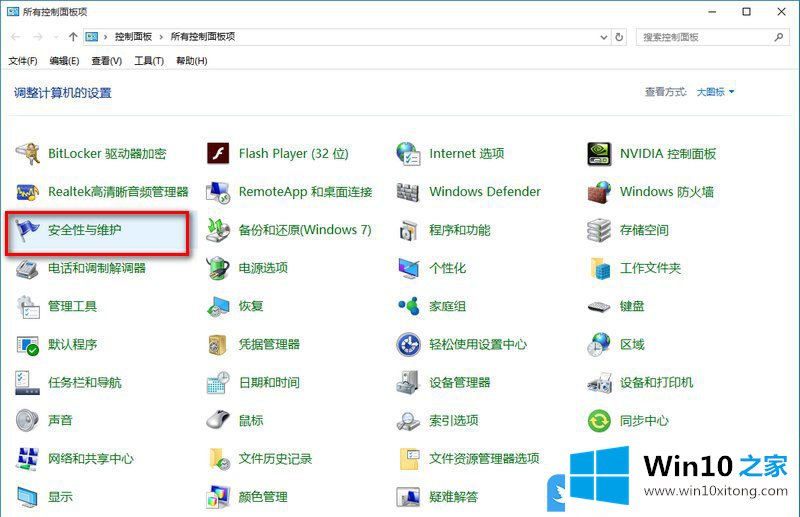
Task: Open the 颜色管理 icon
Action: click(218, 497)
